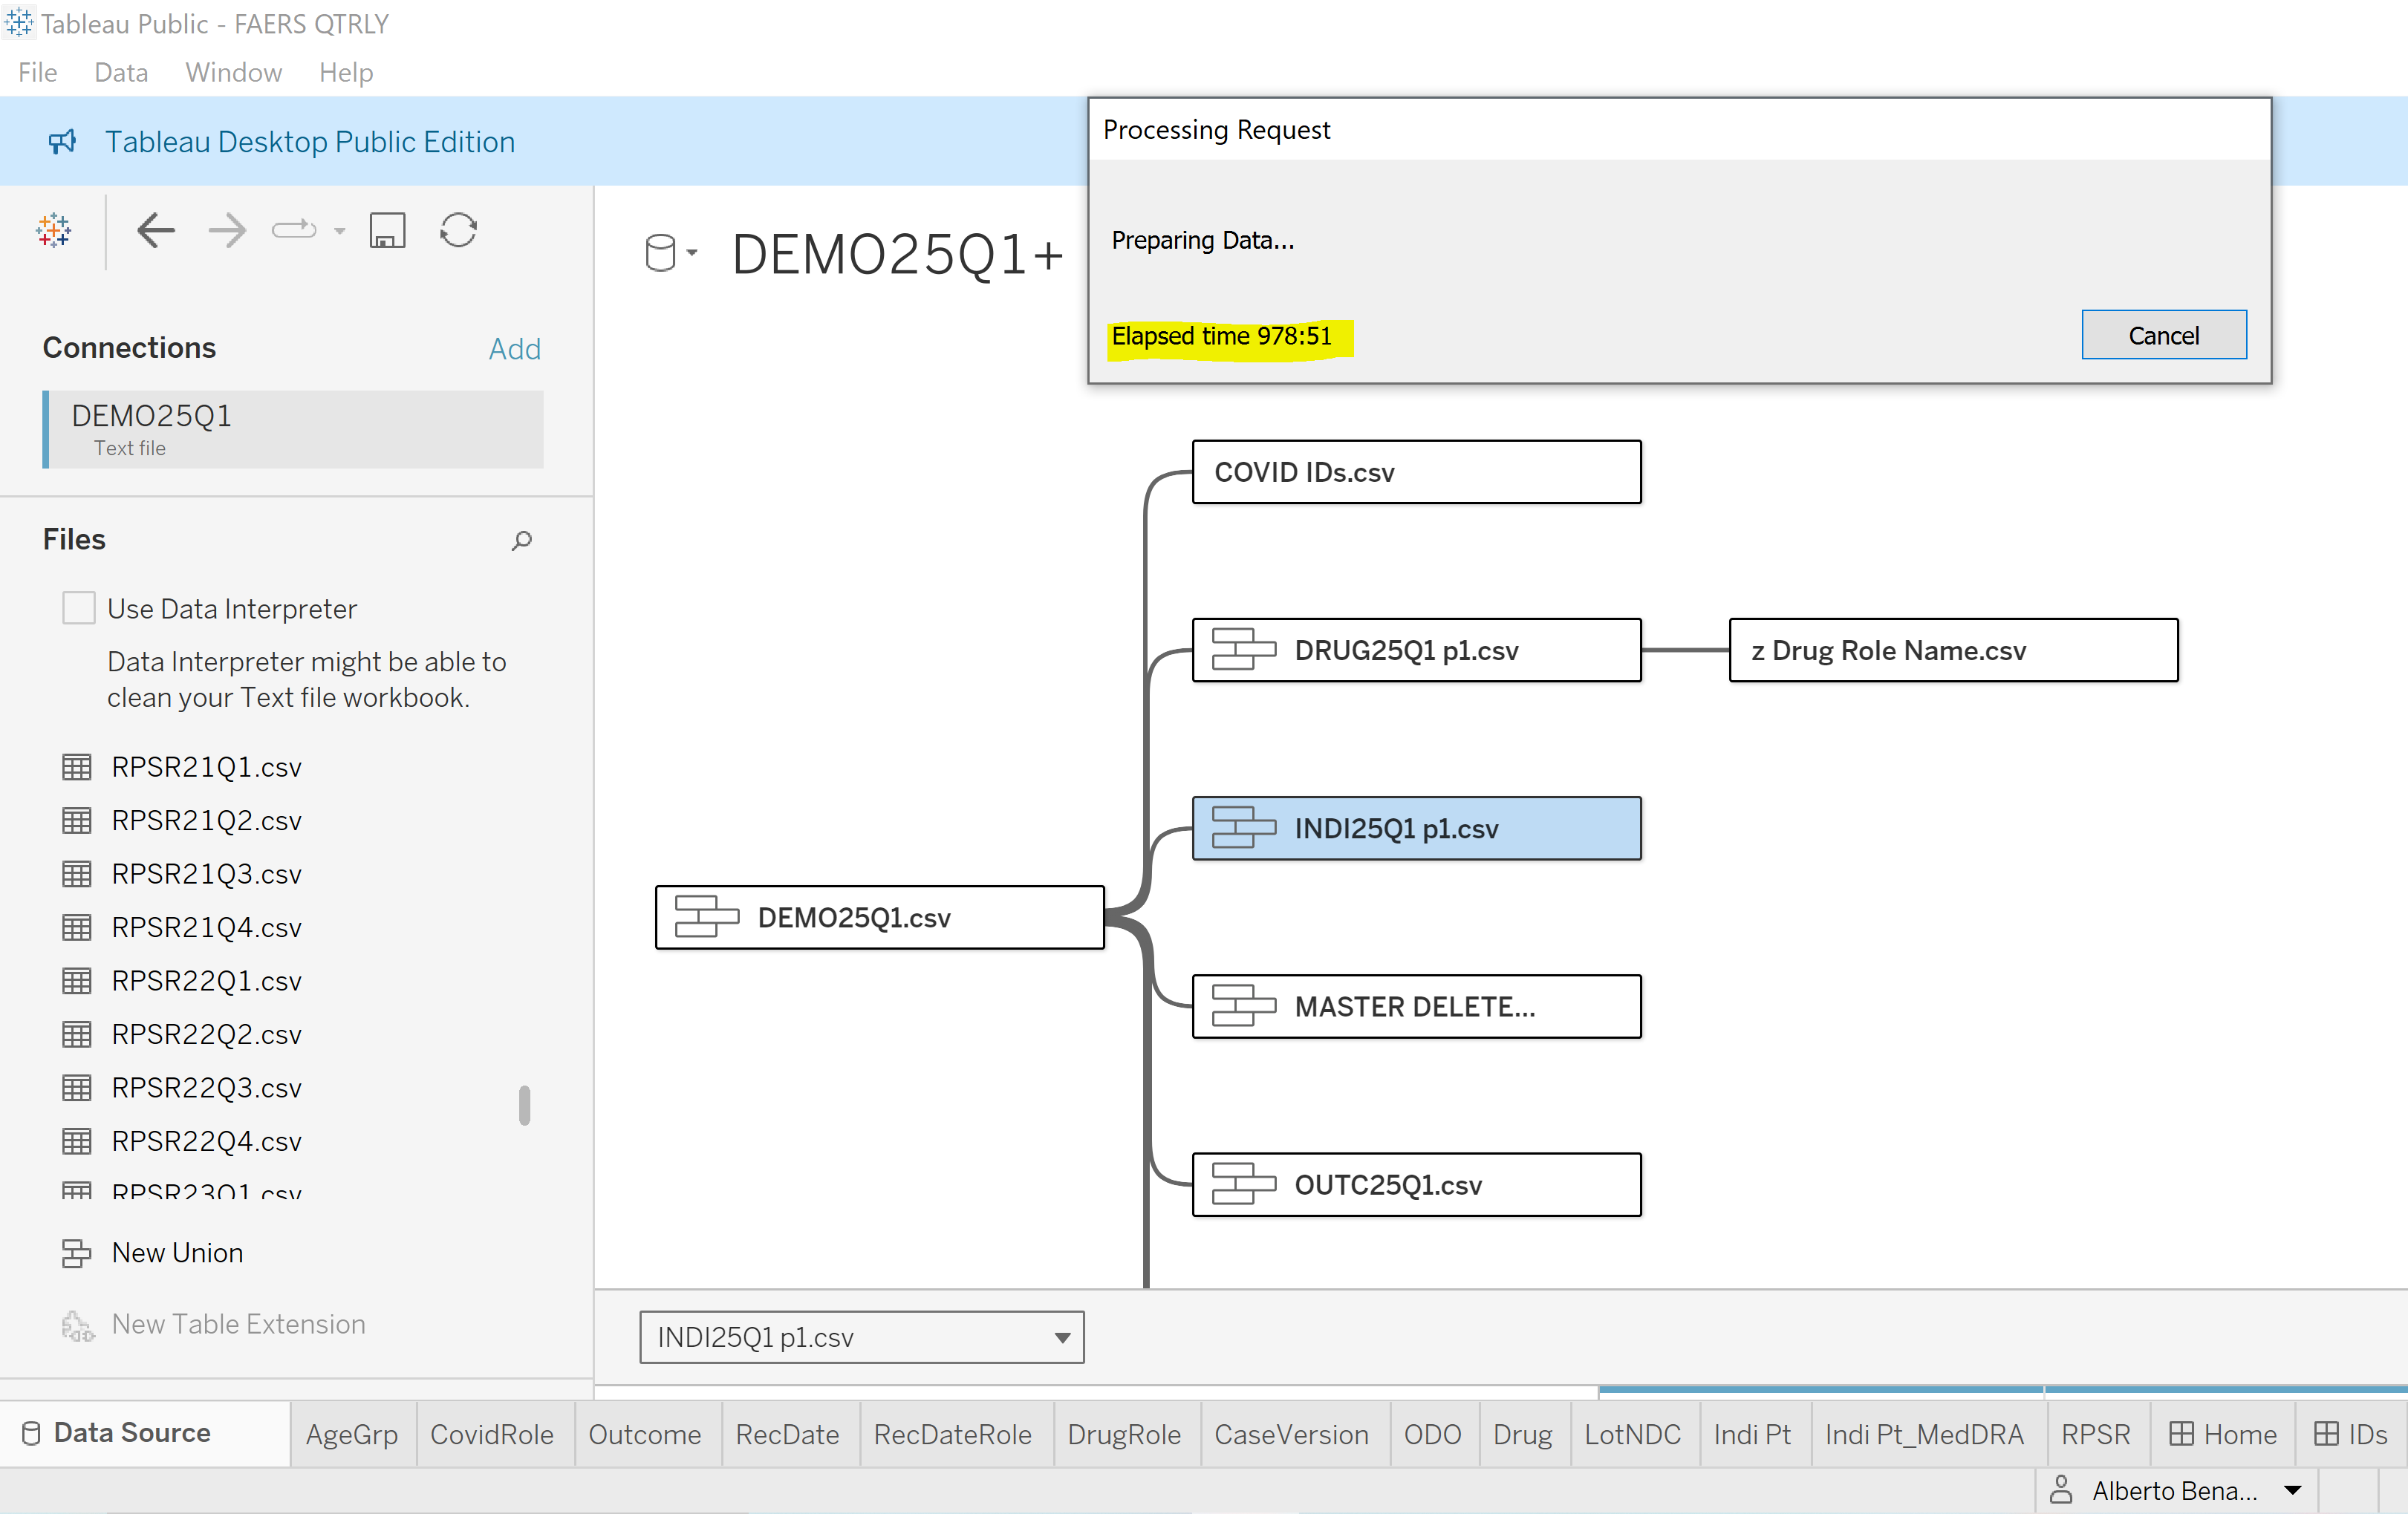Cancel the Processing Request dialog
The image size is (2408, 1514).
click(x=2163, y=335)
